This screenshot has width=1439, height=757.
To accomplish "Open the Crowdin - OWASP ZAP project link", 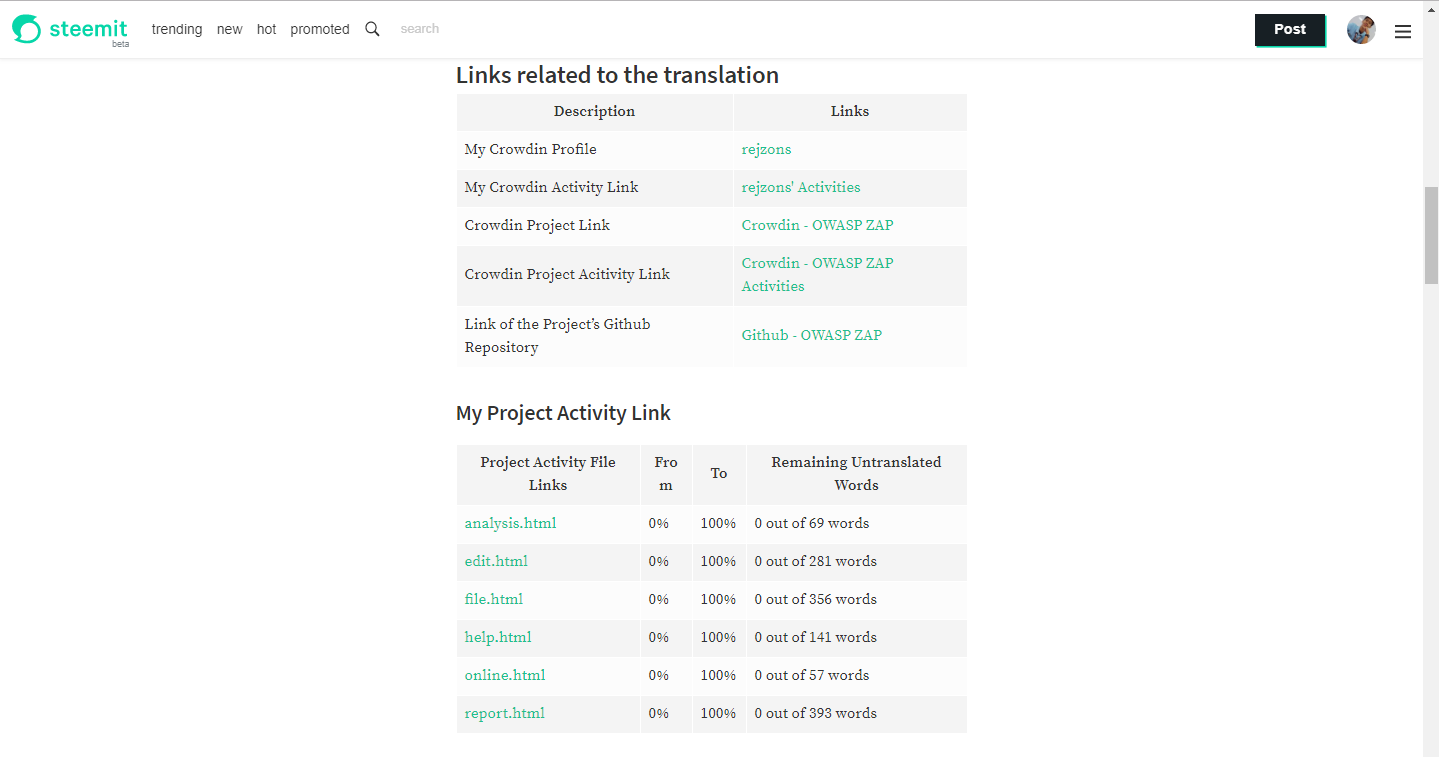I will pos(817,225).
